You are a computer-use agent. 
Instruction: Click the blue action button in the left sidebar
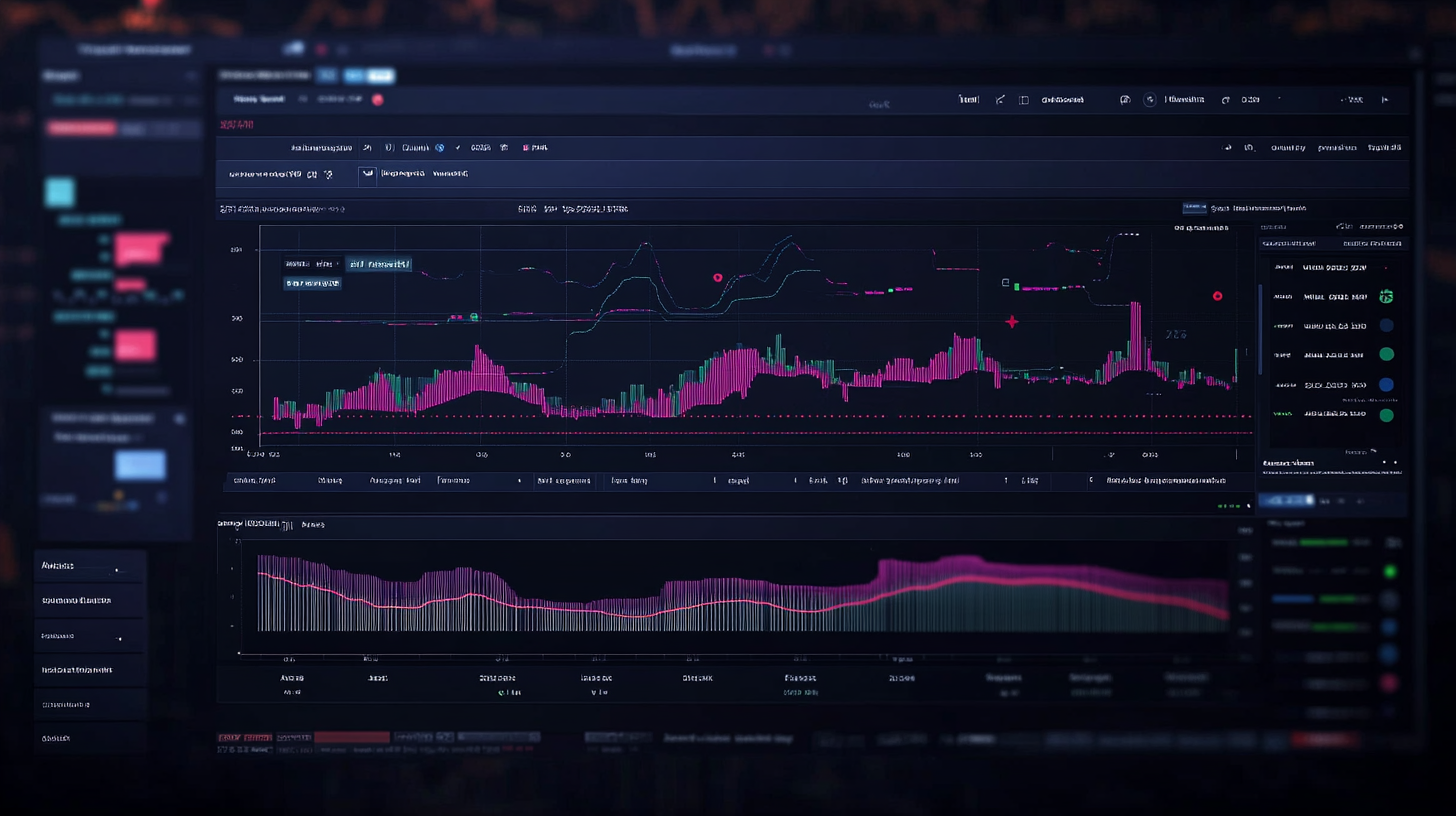140,465
